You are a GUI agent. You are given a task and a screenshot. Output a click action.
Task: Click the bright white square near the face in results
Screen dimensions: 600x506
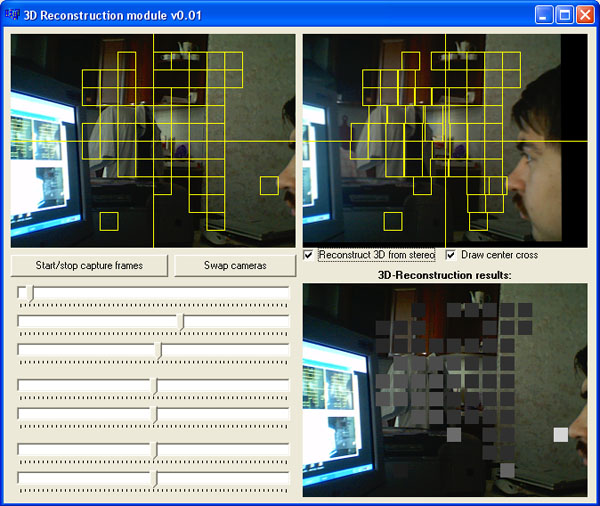(560, 434)
